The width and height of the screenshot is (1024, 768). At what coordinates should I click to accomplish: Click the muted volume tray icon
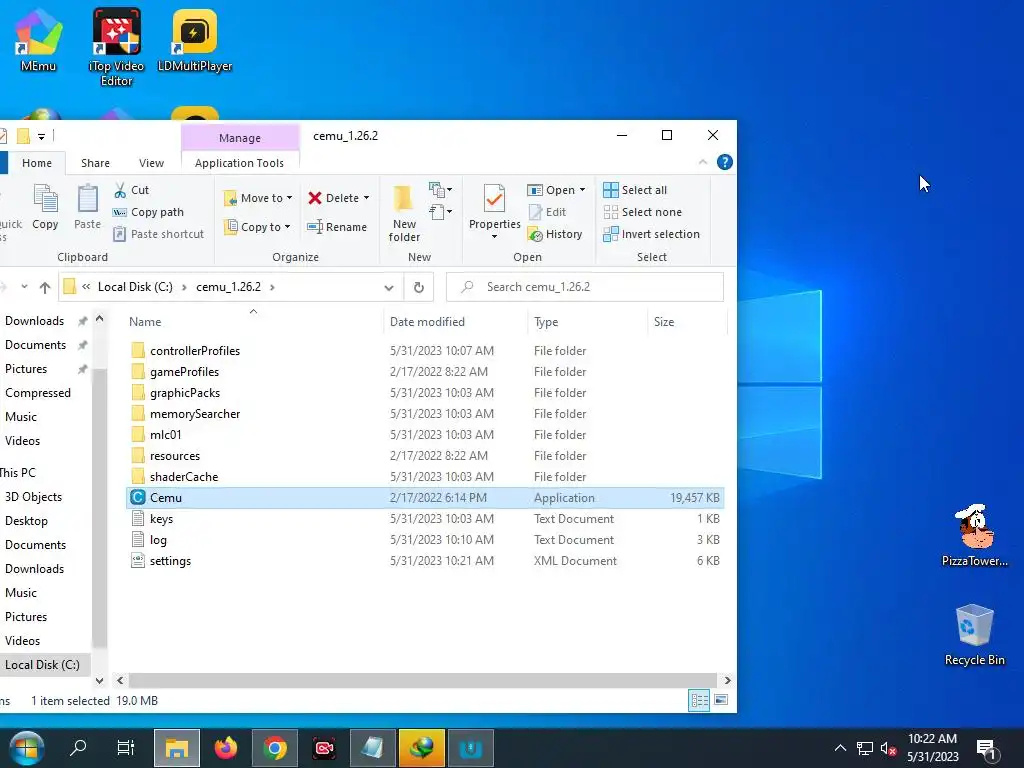888,748
